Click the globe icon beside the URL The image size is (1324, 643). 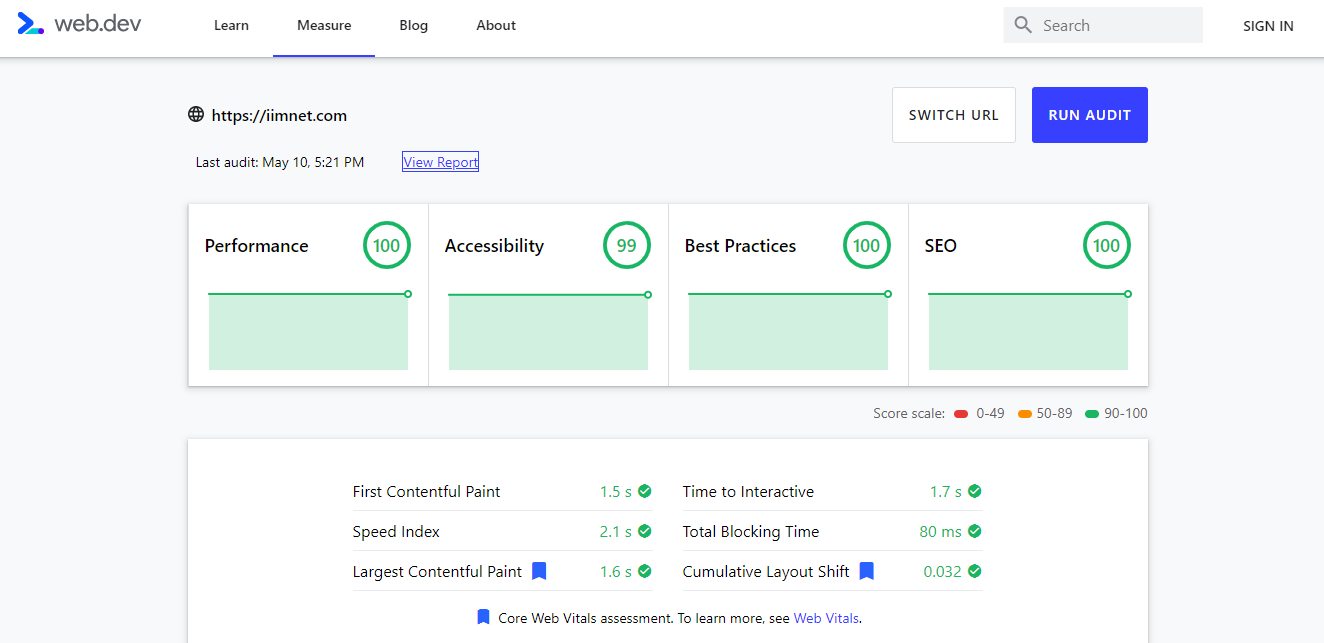196,115
